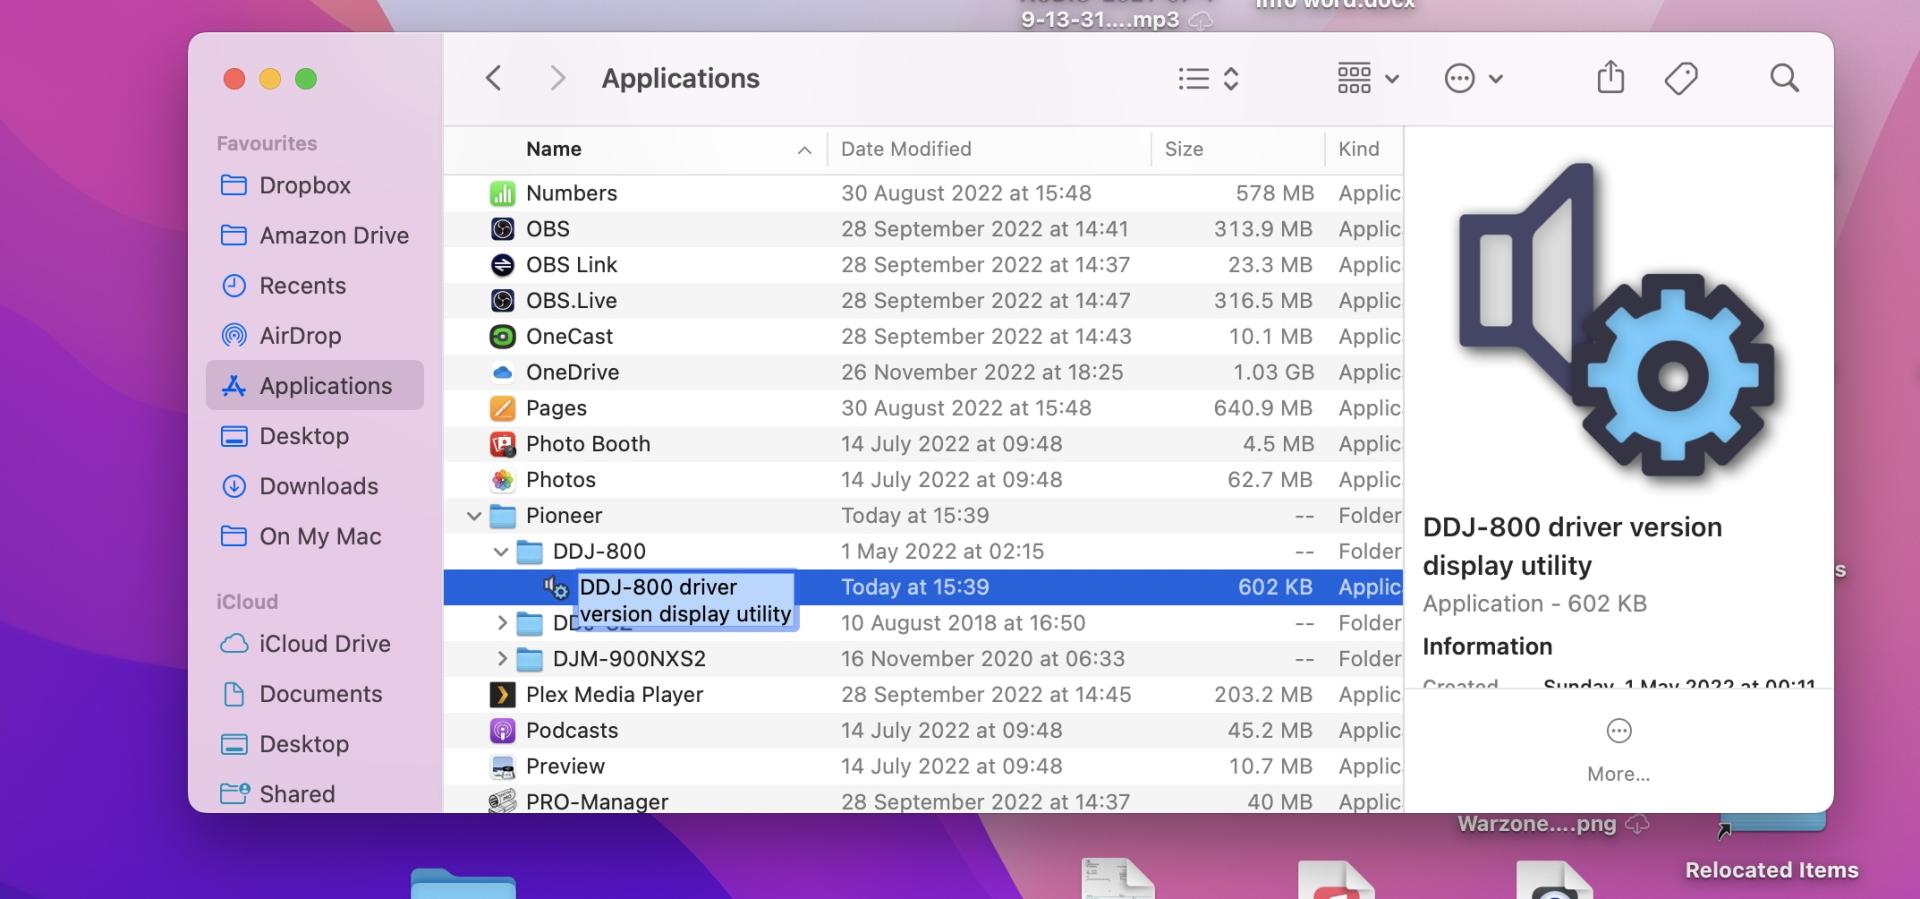This screenshot has width=1920, height=899.
Task: Go forward using the forward chevron
Action: 558,78
